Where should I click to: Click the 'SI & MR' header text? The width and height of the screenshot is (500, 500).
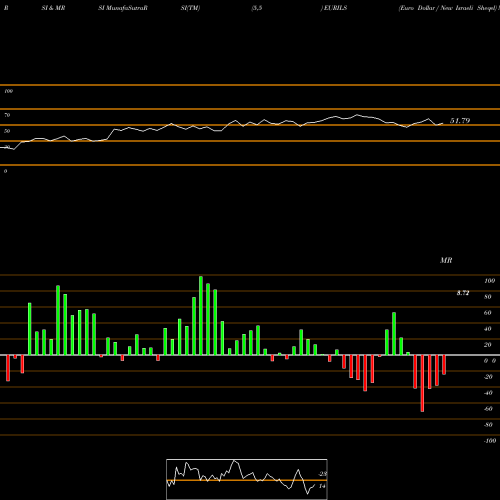(x=53, y=8)
